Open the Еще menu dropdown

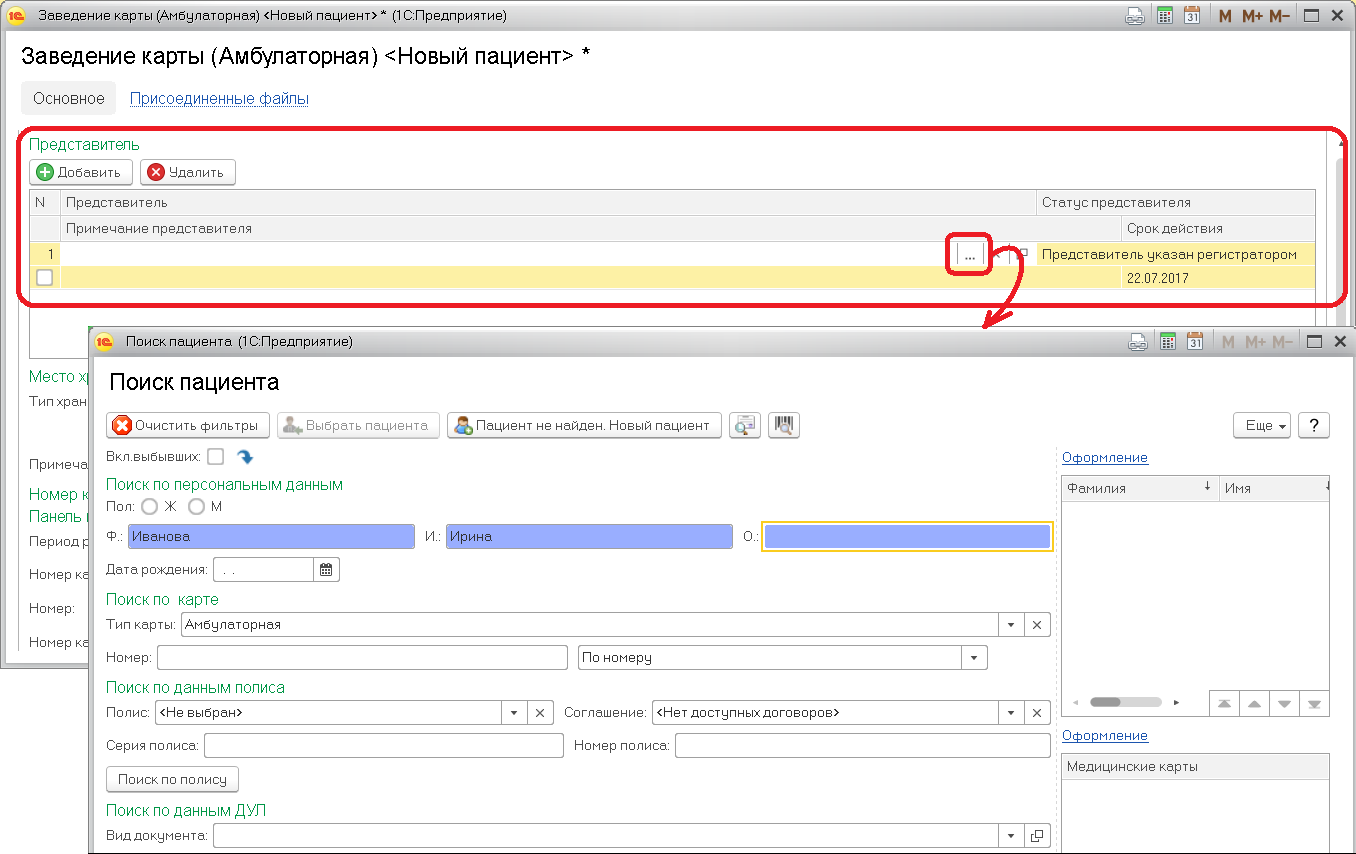click(1262, 425)
